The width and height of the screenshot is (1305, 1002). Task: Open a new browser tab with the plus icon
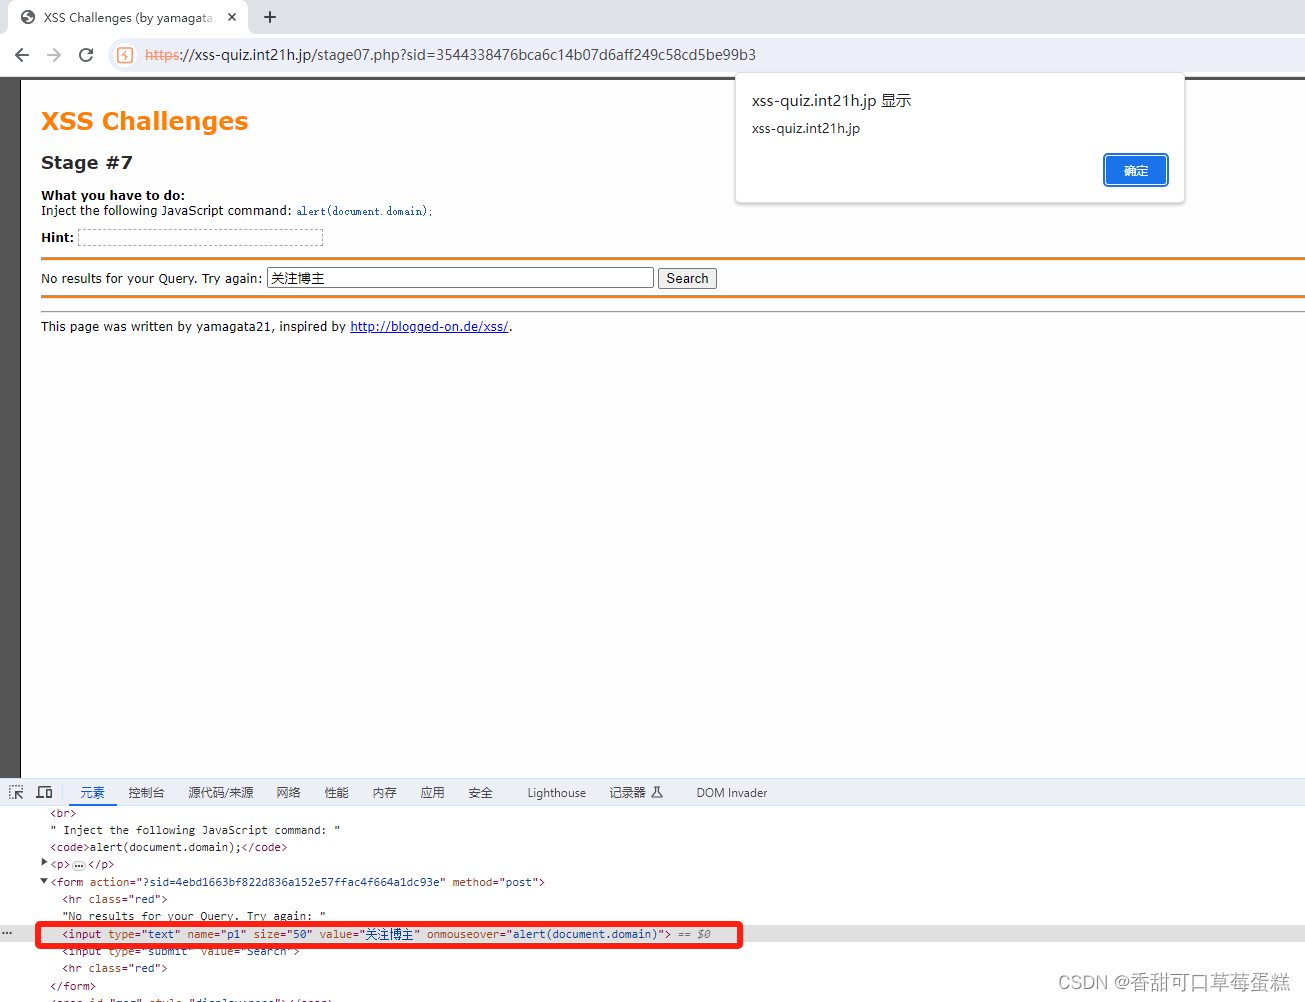[269, 17]
